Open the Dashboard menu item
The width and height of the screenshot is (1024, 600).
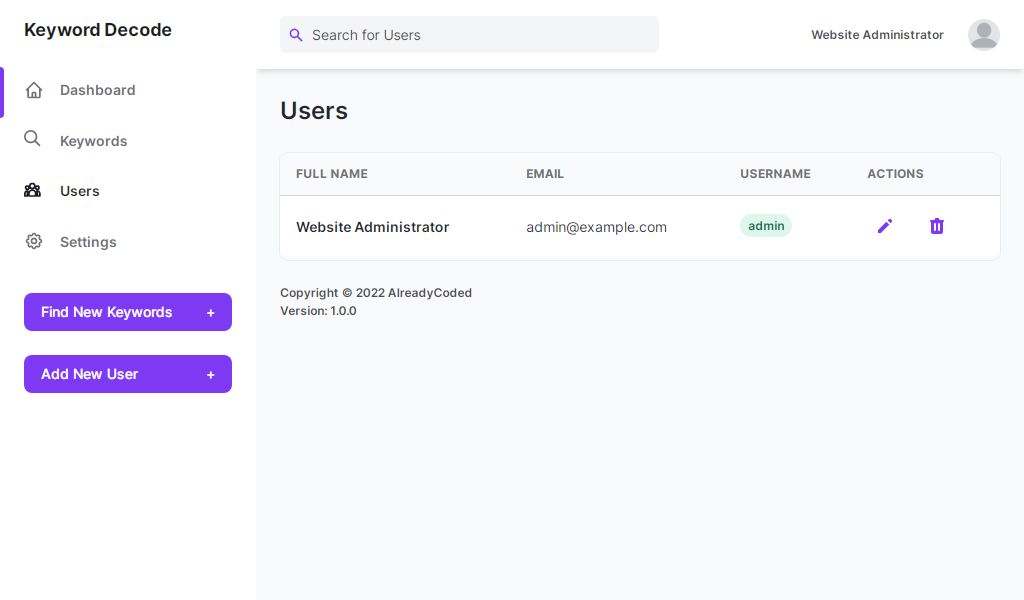point(97,90)
